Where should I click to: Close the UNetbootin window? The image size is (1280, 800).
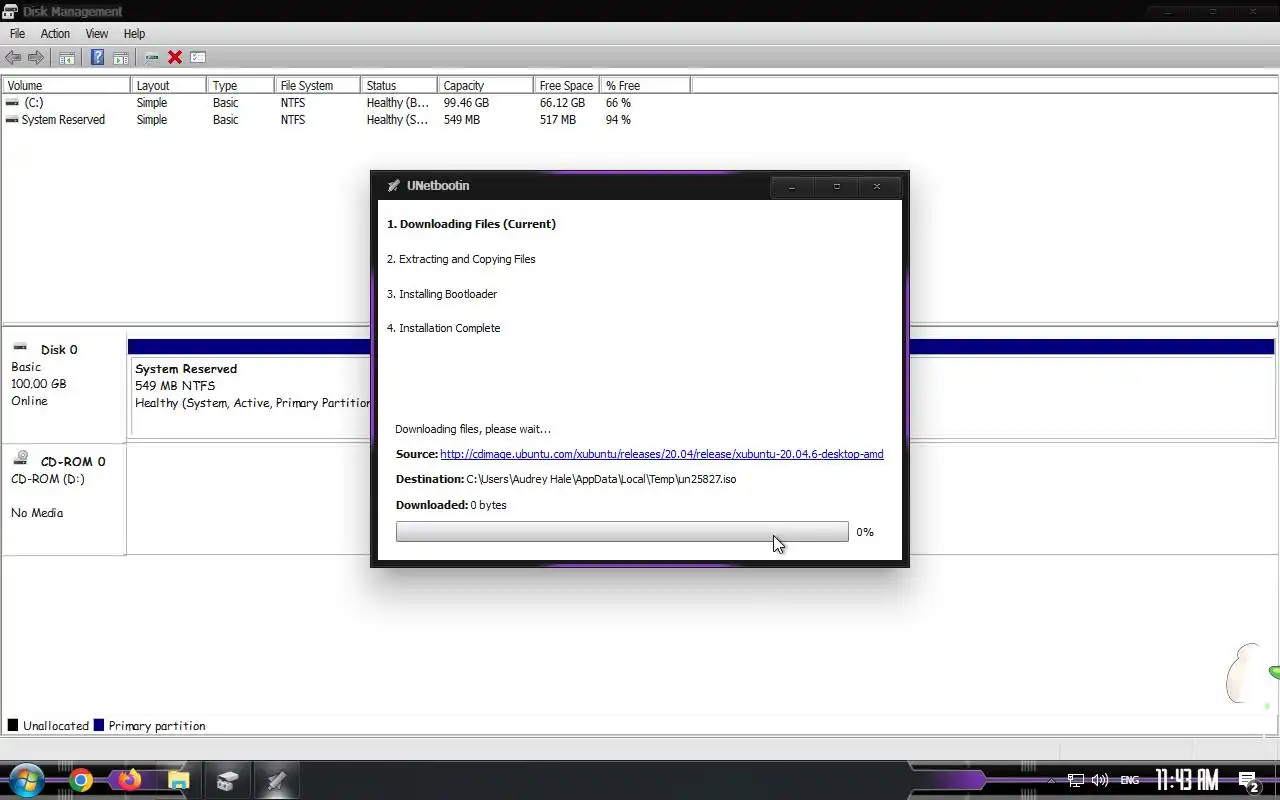click(877, 186)
